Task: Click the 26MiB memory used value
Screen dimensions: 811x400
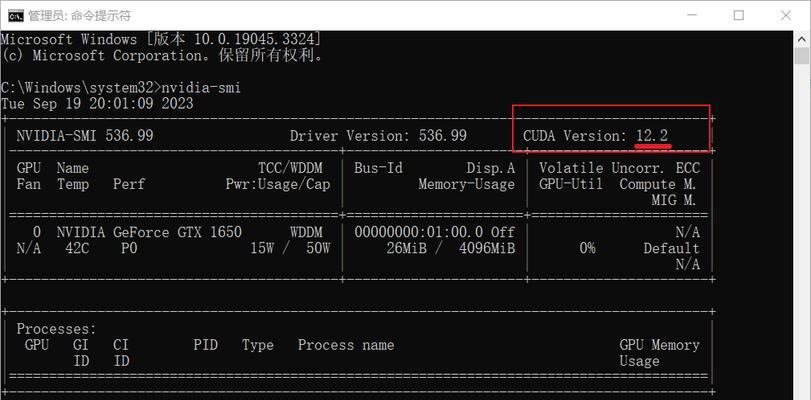Action: [407, 248]
